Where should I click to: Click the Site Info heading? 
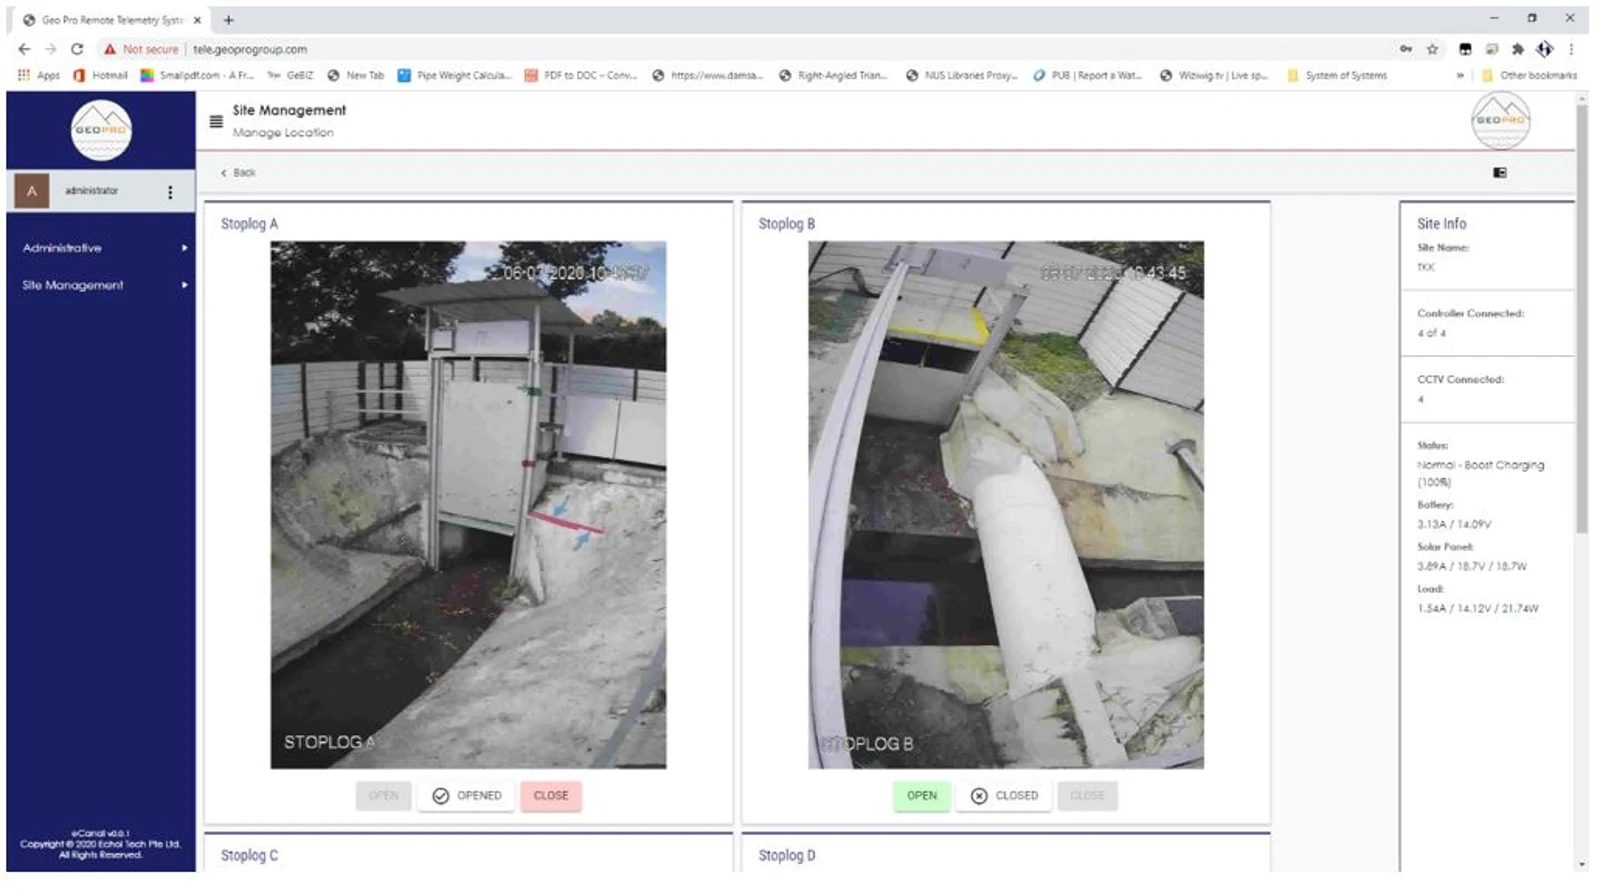pos(1441,224)
